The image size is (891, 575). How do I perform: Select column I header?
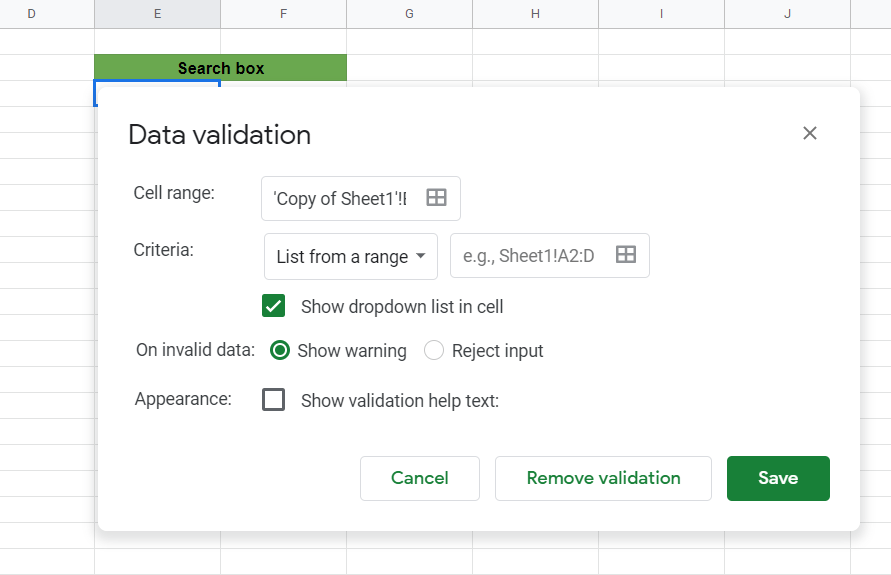tap(661, 14)
